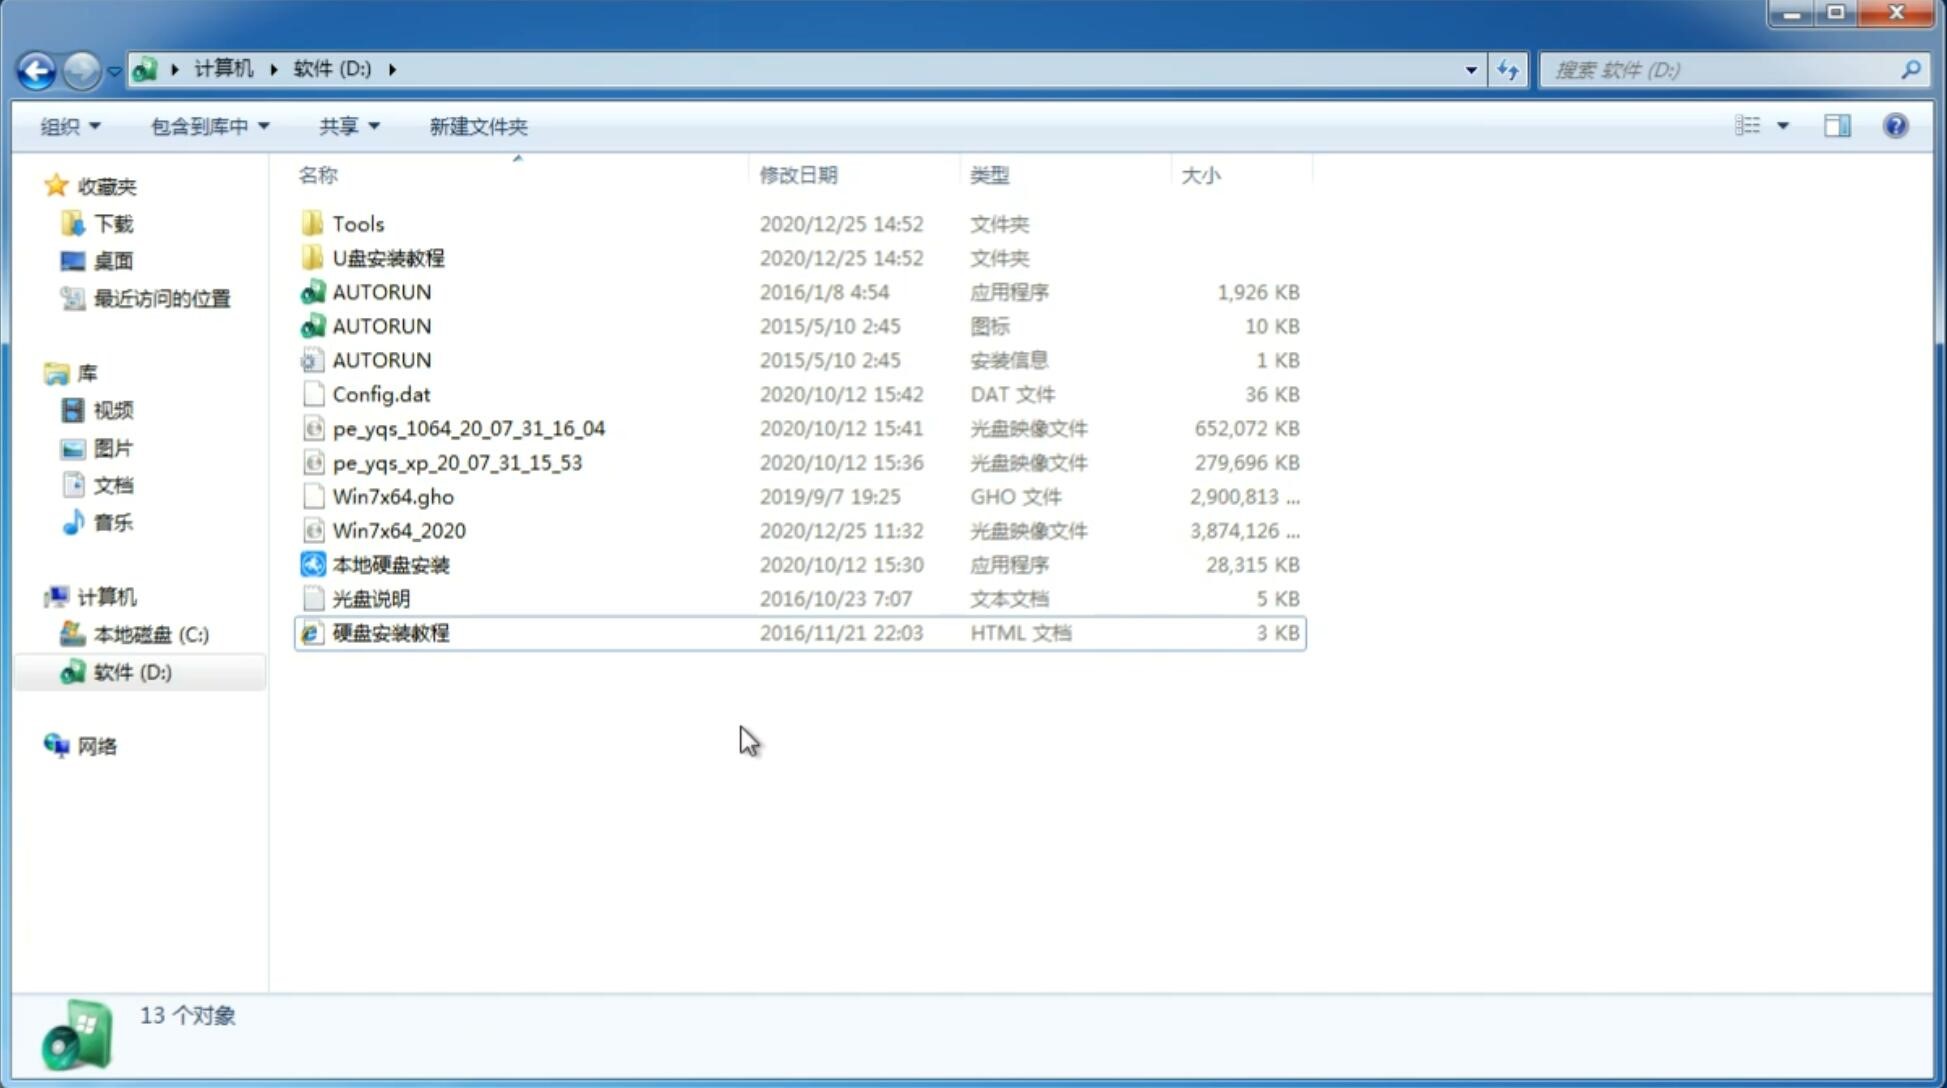The width and height of the screenshot is (1947, 1088).
Task: Open 硬盘安装教程 HTML document
Action: 390,632
